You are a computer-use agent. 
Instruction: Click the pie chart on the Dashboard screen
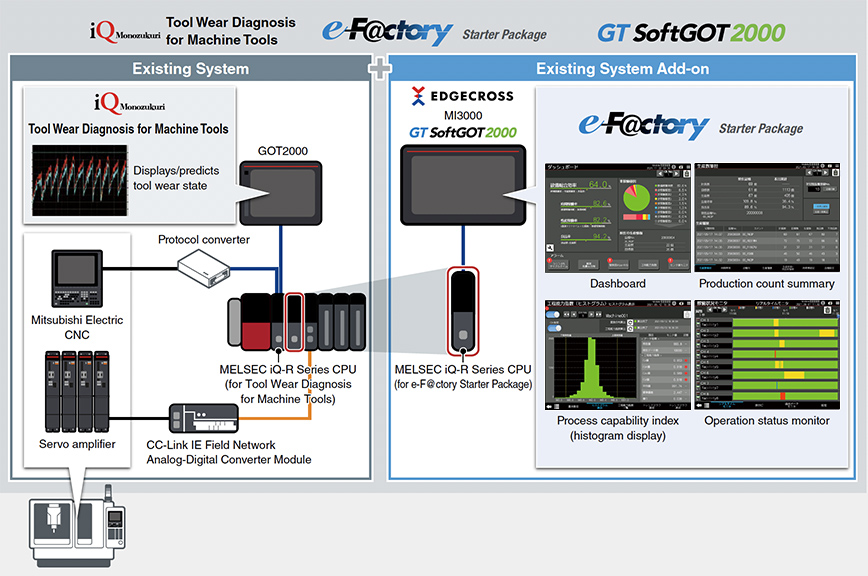pos(637,195)
